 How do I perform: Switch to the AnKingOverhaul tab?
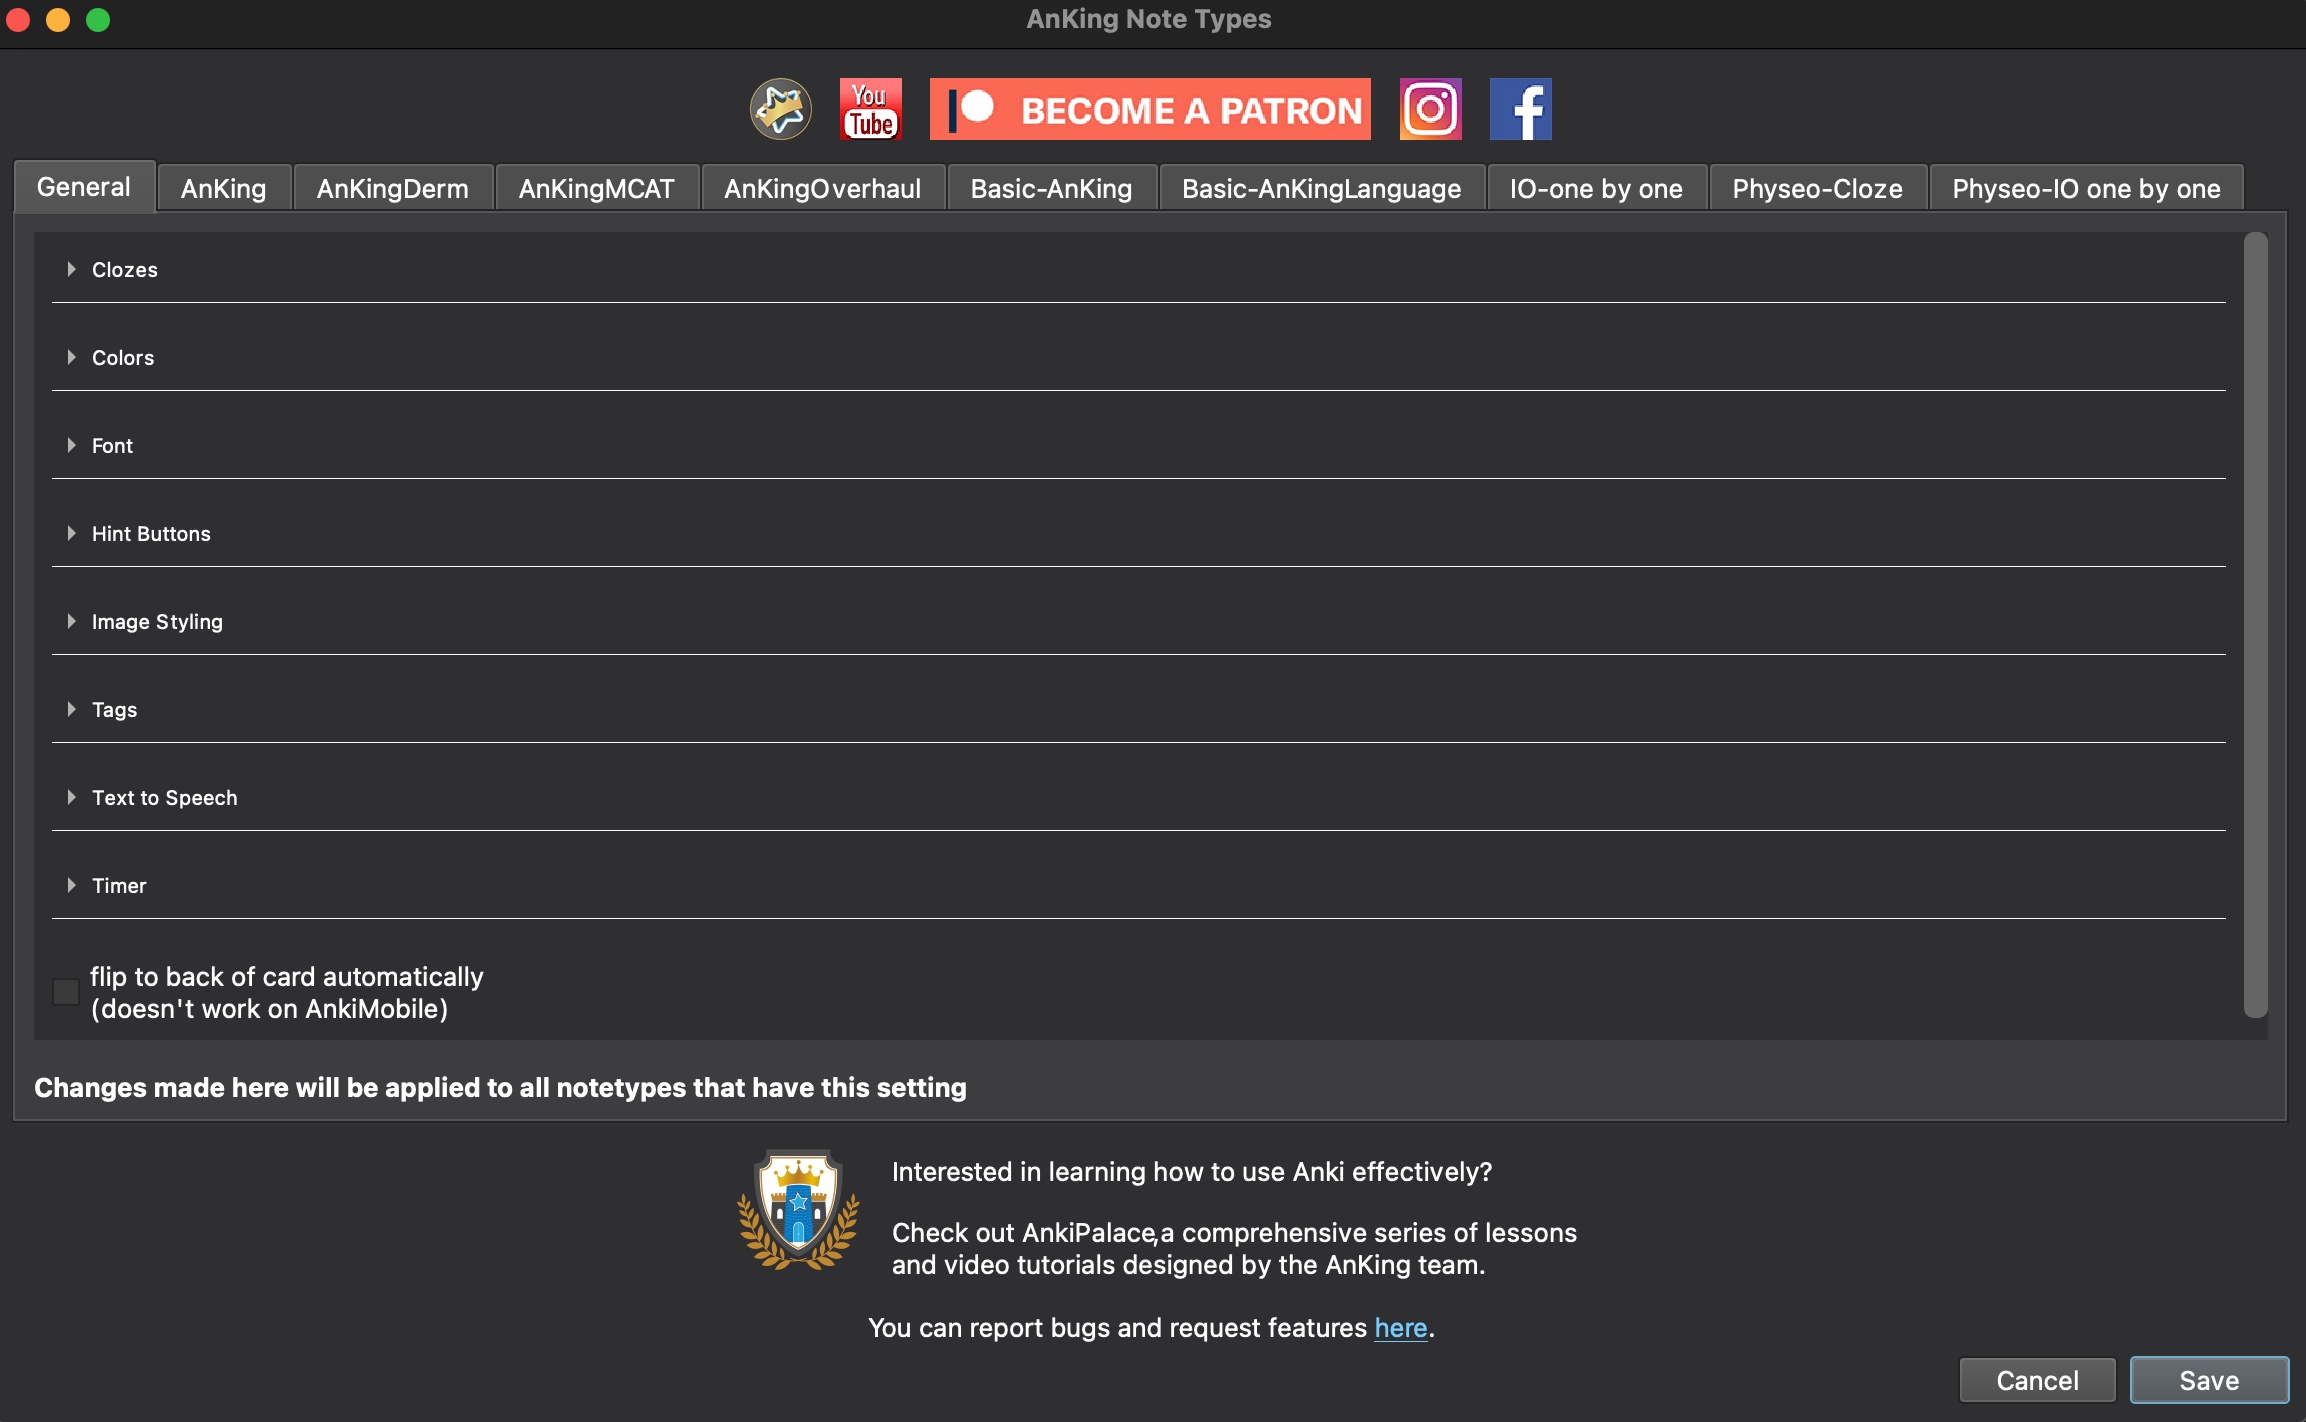point(822,188)
